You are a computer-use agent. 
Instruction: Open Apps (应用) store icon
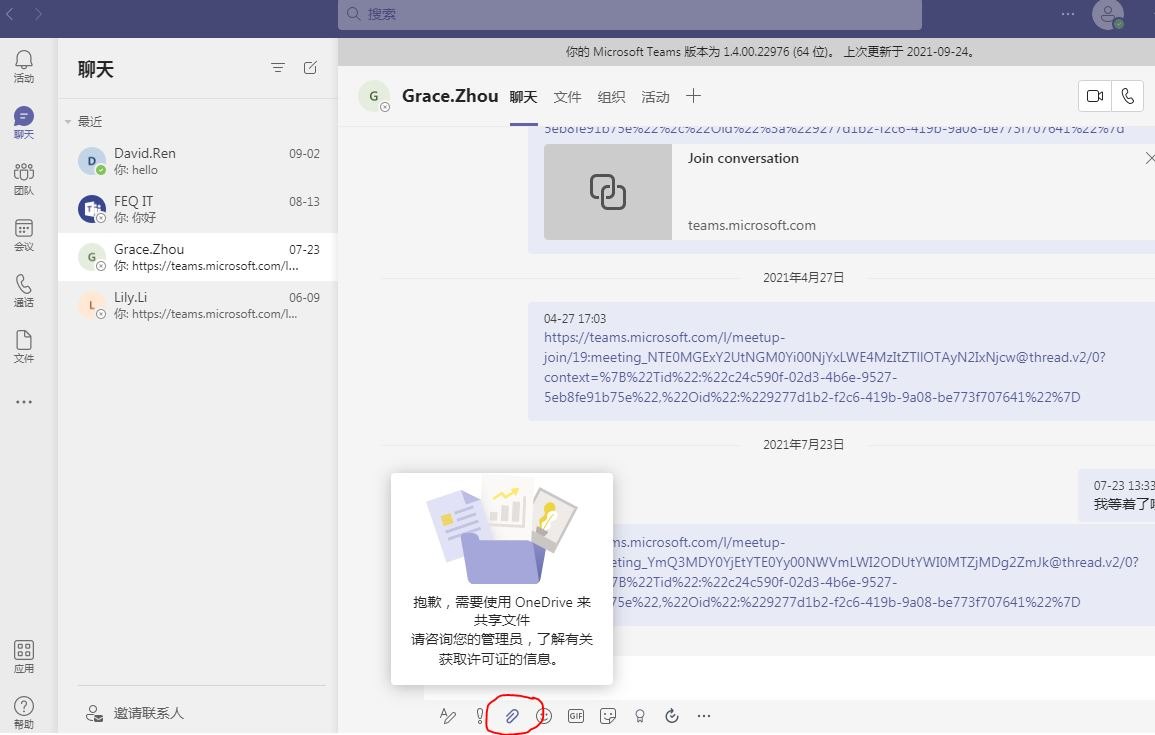(24, 657)
